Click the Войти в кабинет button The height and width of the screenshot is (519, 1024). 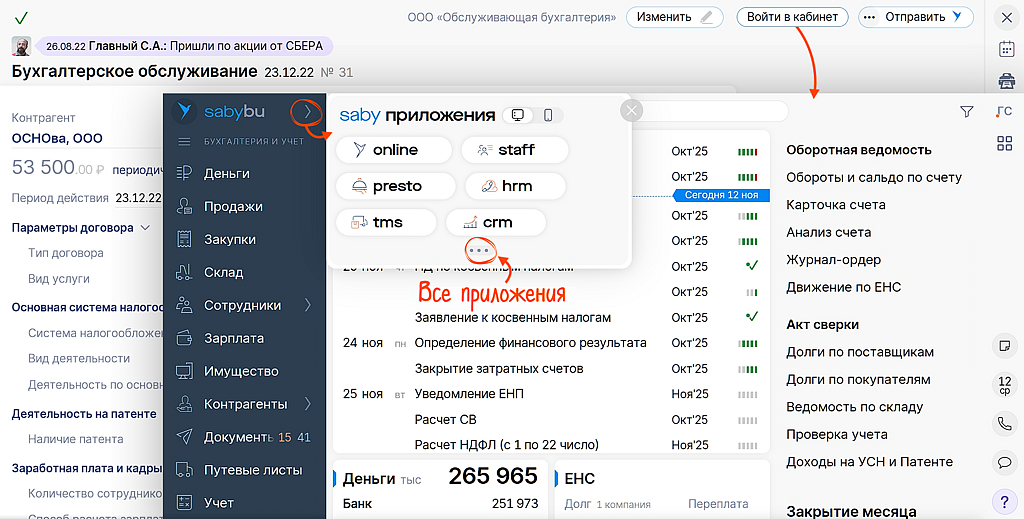(x=792, y=17)
